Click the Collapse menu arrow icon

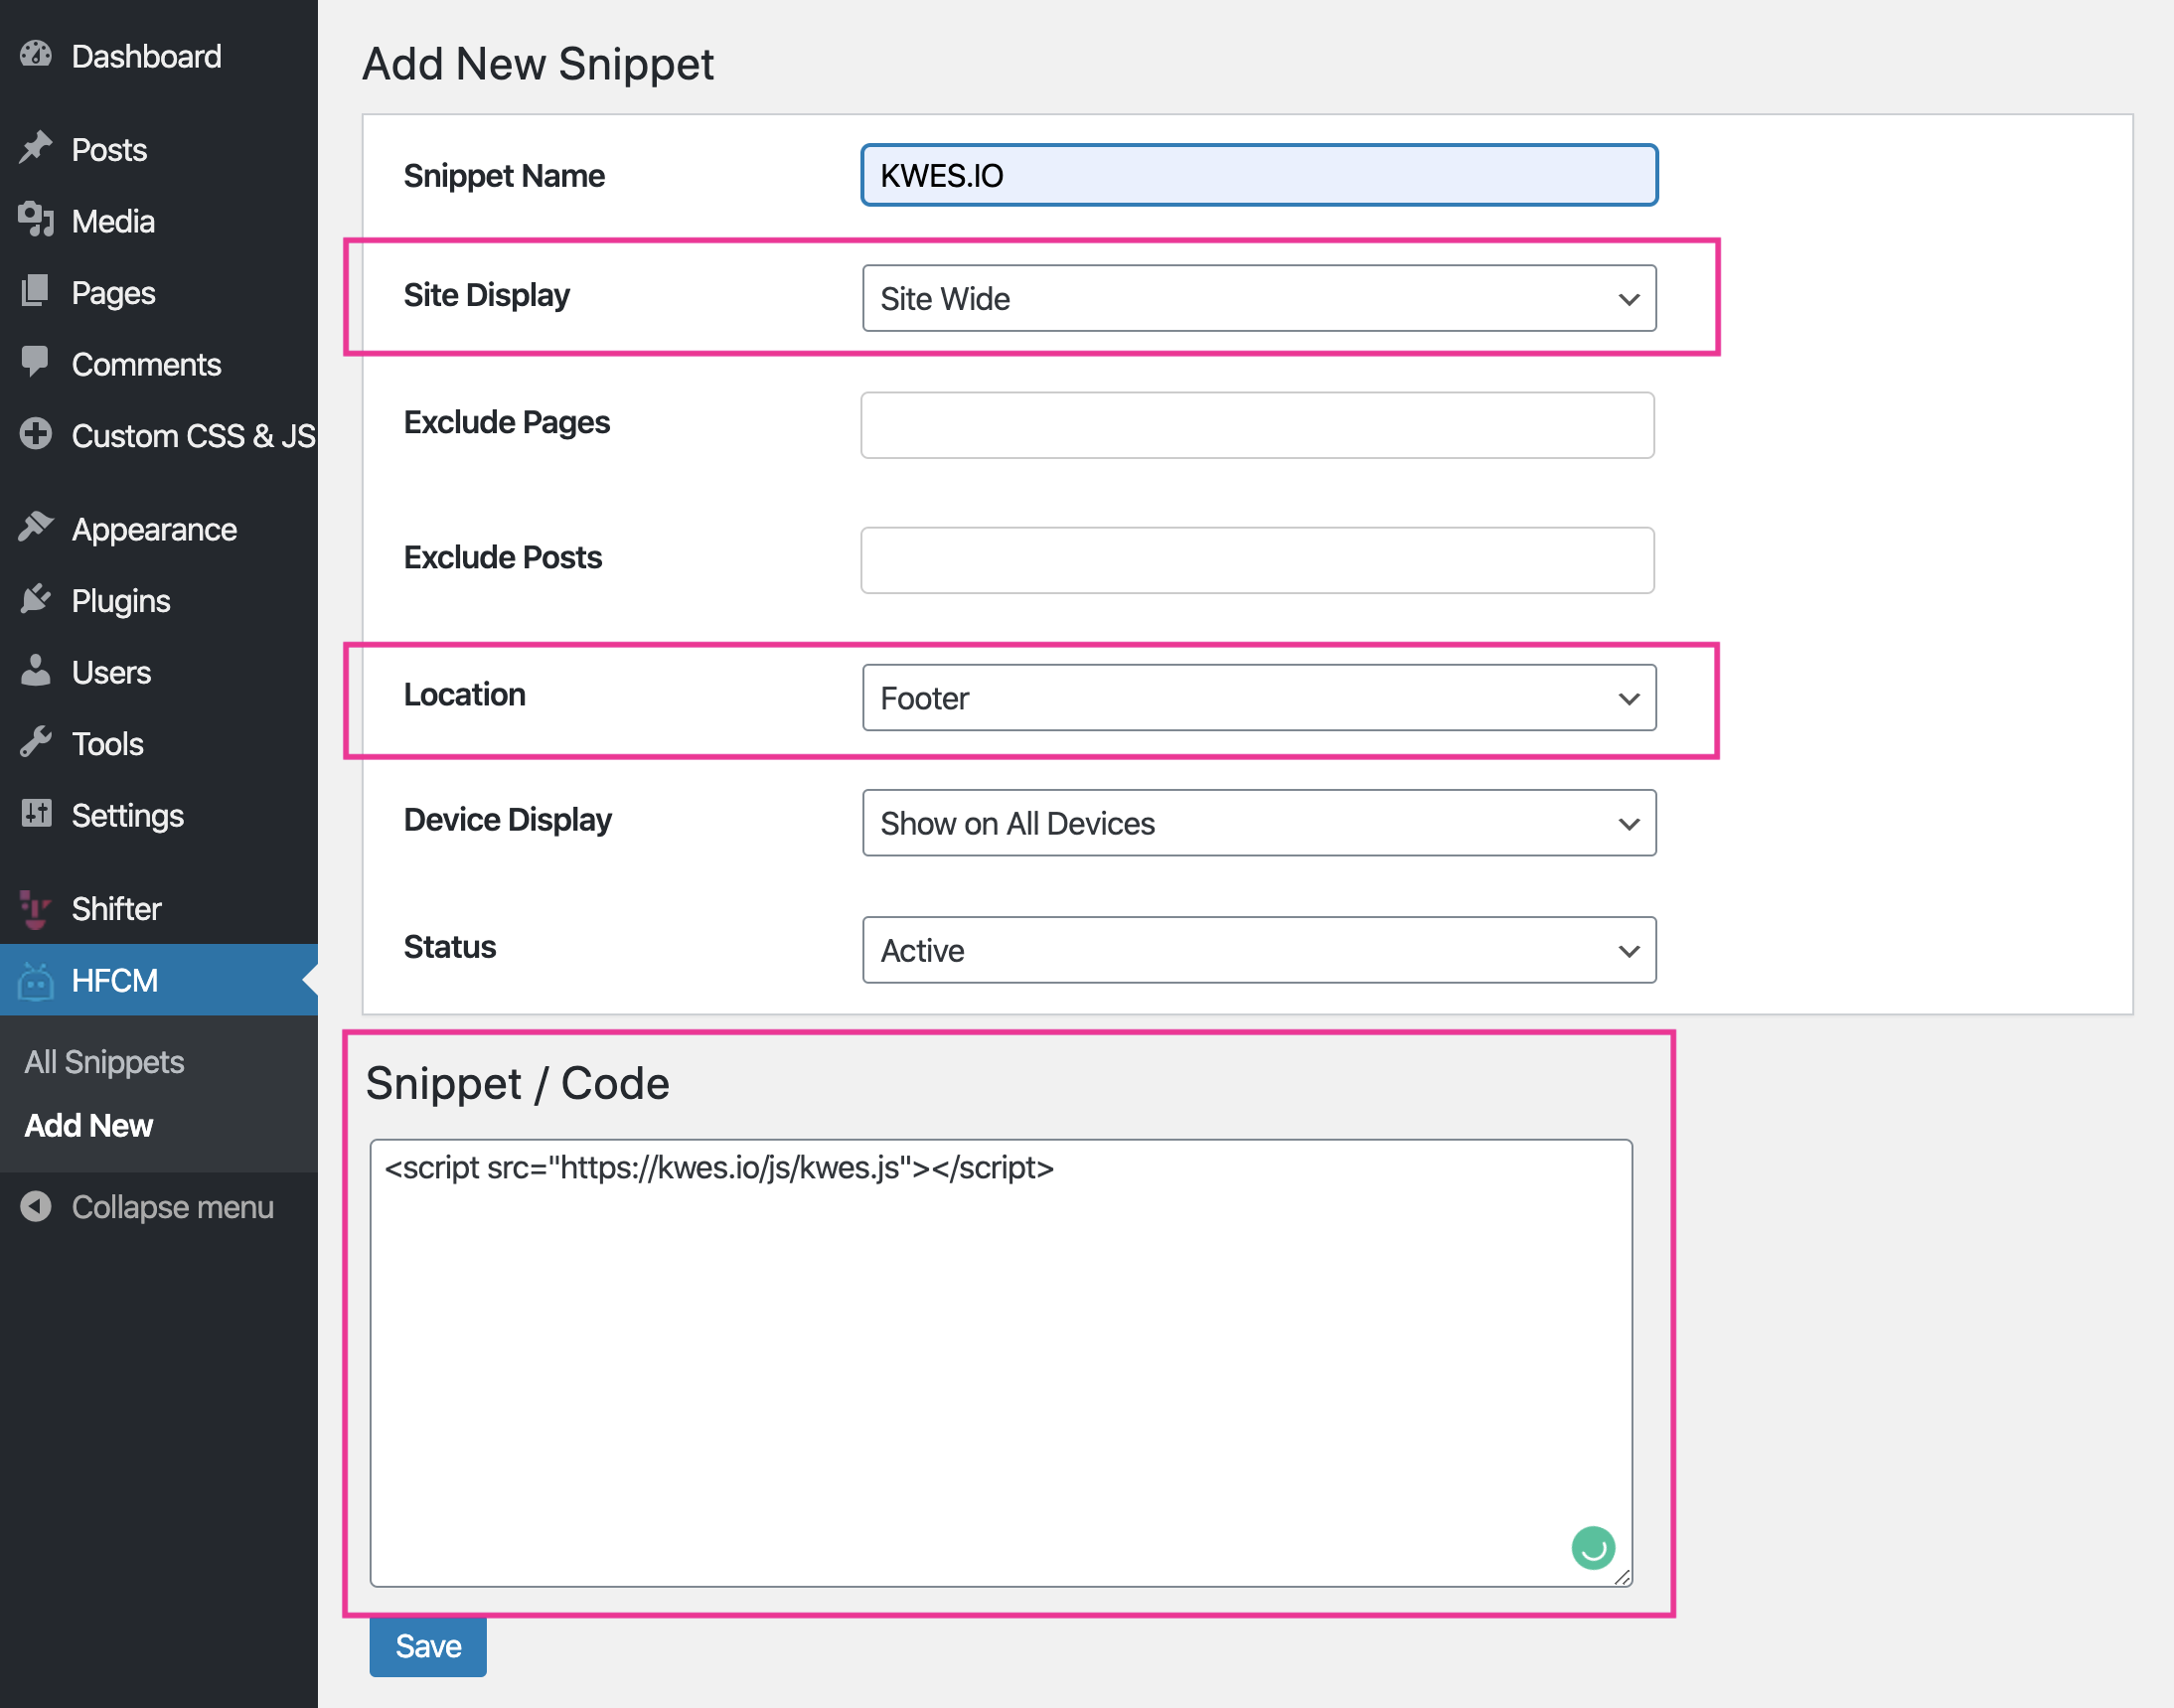coord(36,1206)
